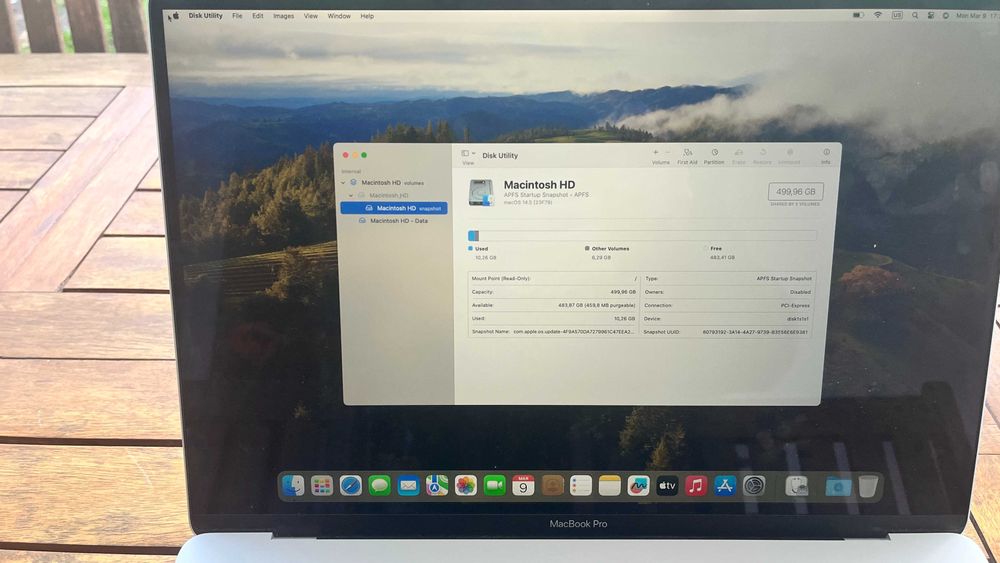Open Notes from the Dock
Screen dimensions: 1000x563
[x=610, y=486]
